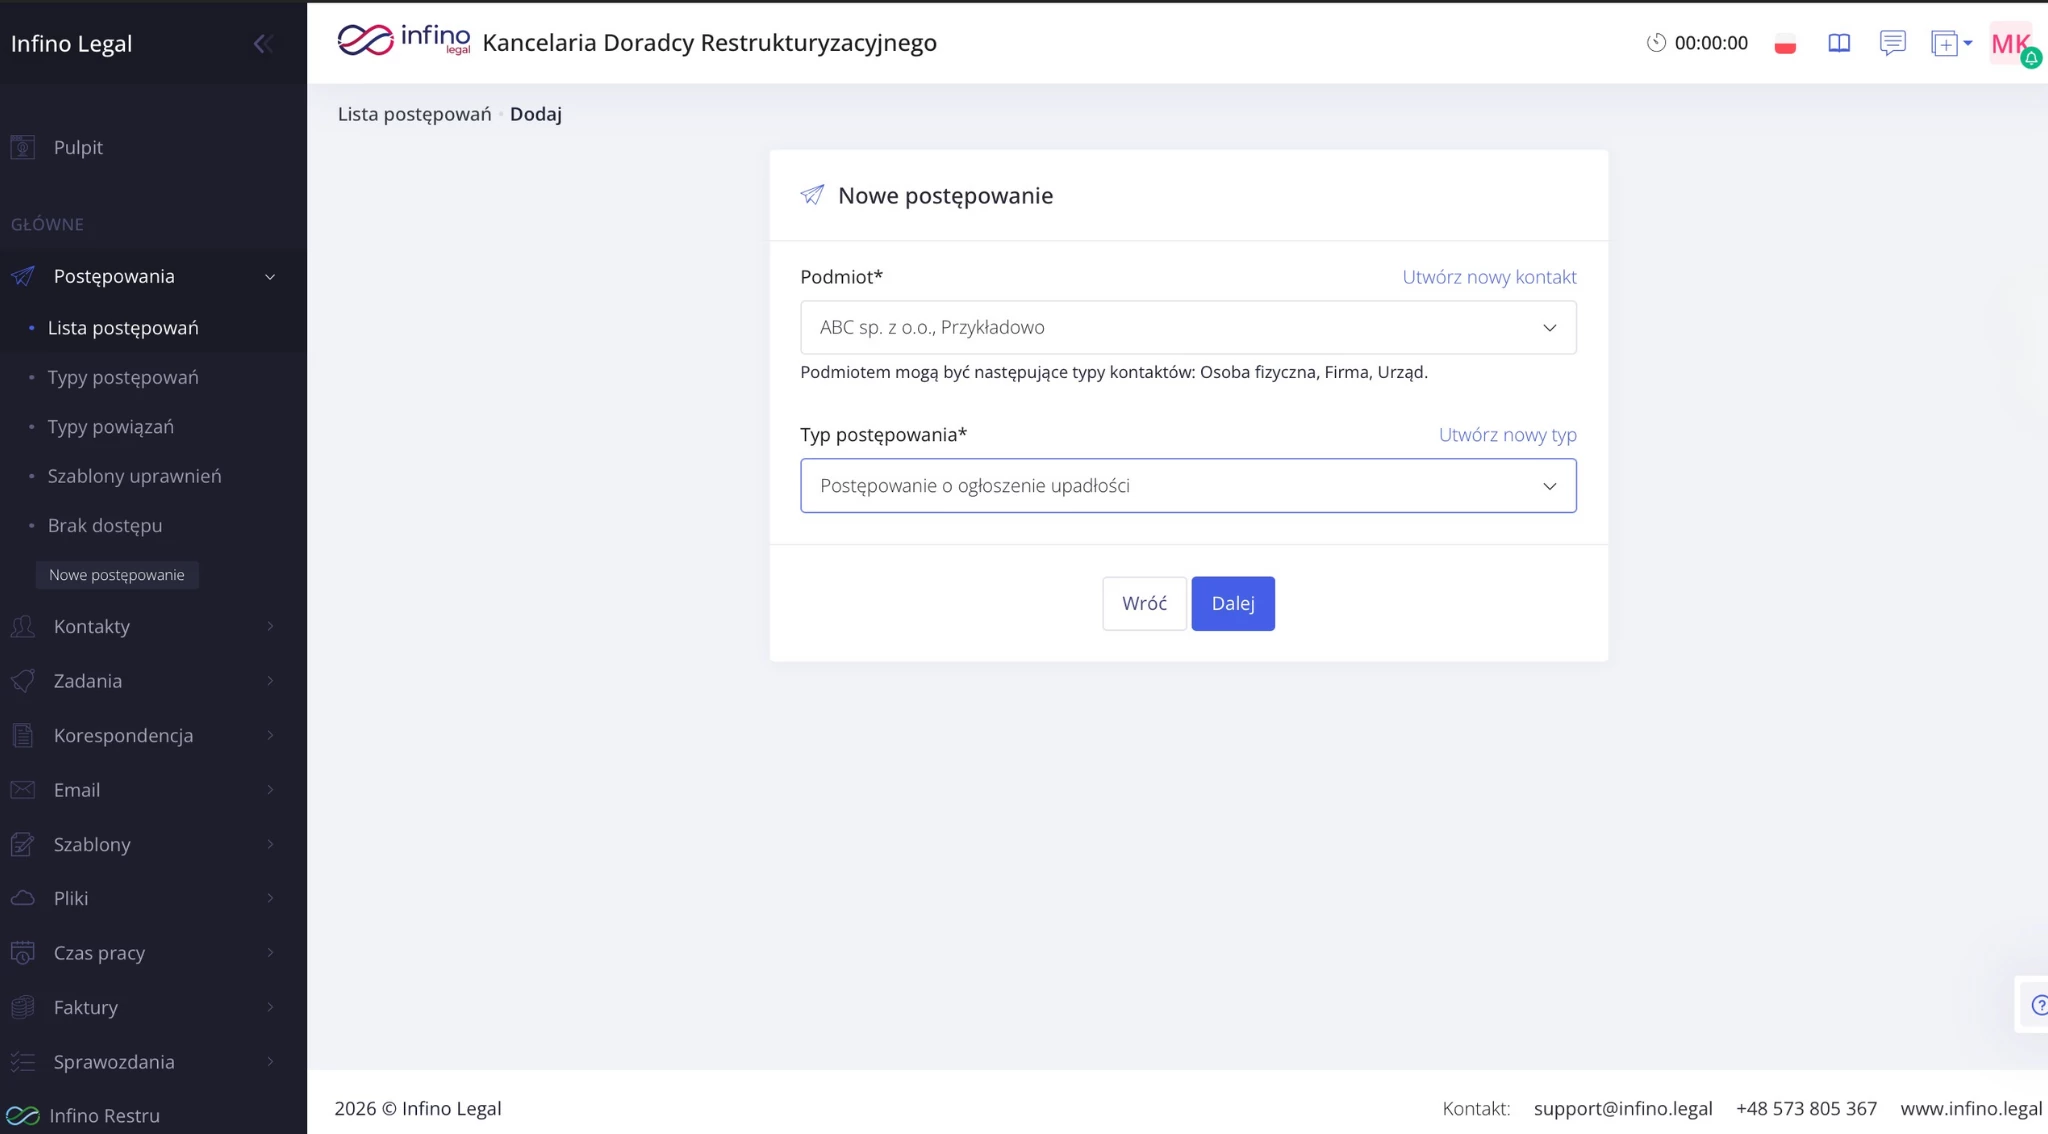This screenshot has height=1134, width=2048.
Task: Select Typy postępowań in the sidebar
Action: pyautogui.click(x=123, y=377)
